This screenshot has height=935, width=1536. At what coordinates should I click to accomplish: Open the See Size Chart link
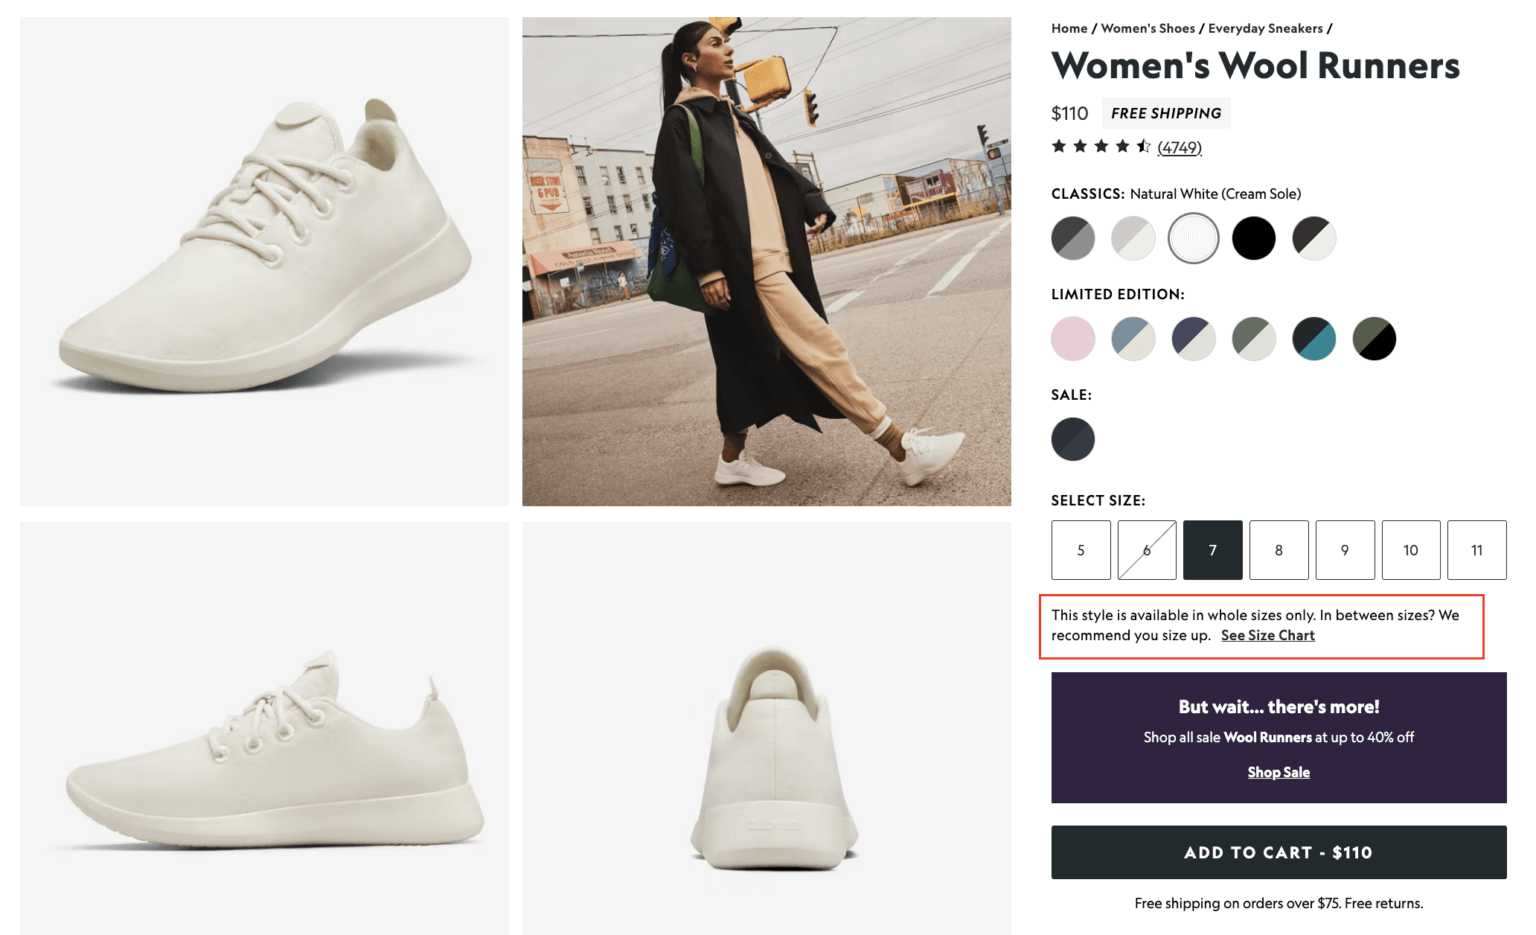1267,635
